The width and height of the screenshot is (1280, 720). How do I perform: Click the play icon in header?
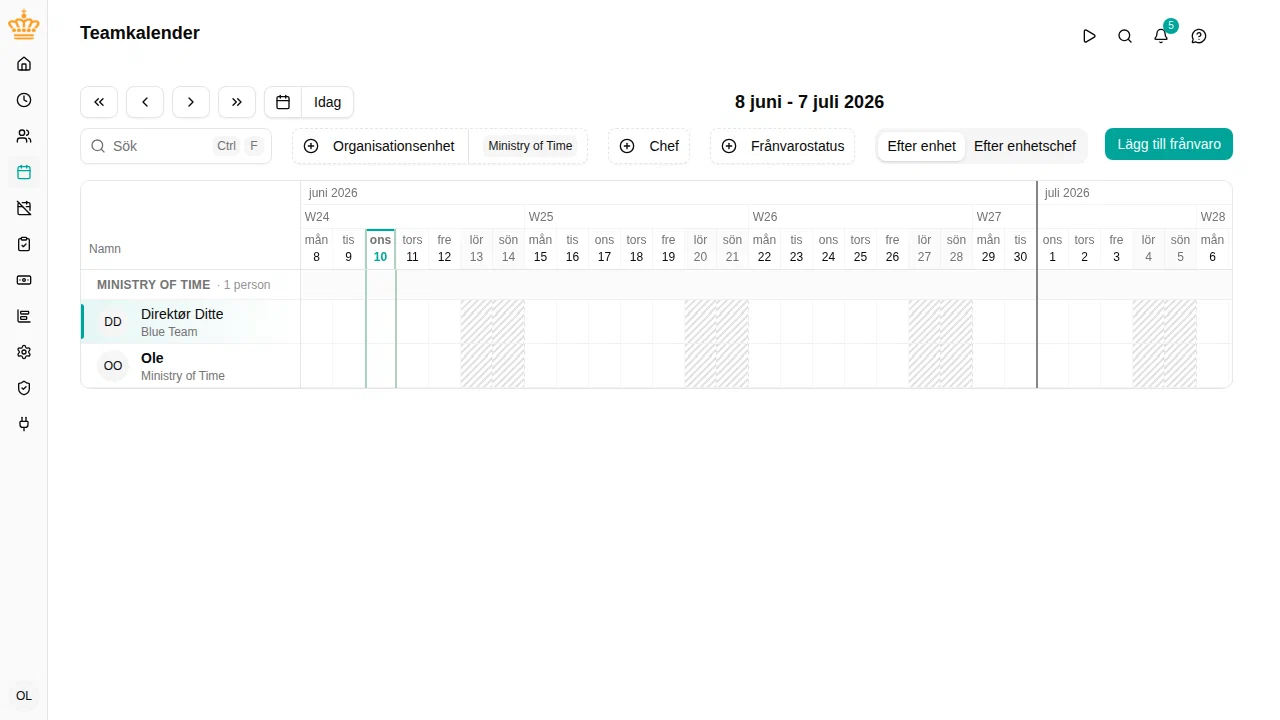point(1089,36)
